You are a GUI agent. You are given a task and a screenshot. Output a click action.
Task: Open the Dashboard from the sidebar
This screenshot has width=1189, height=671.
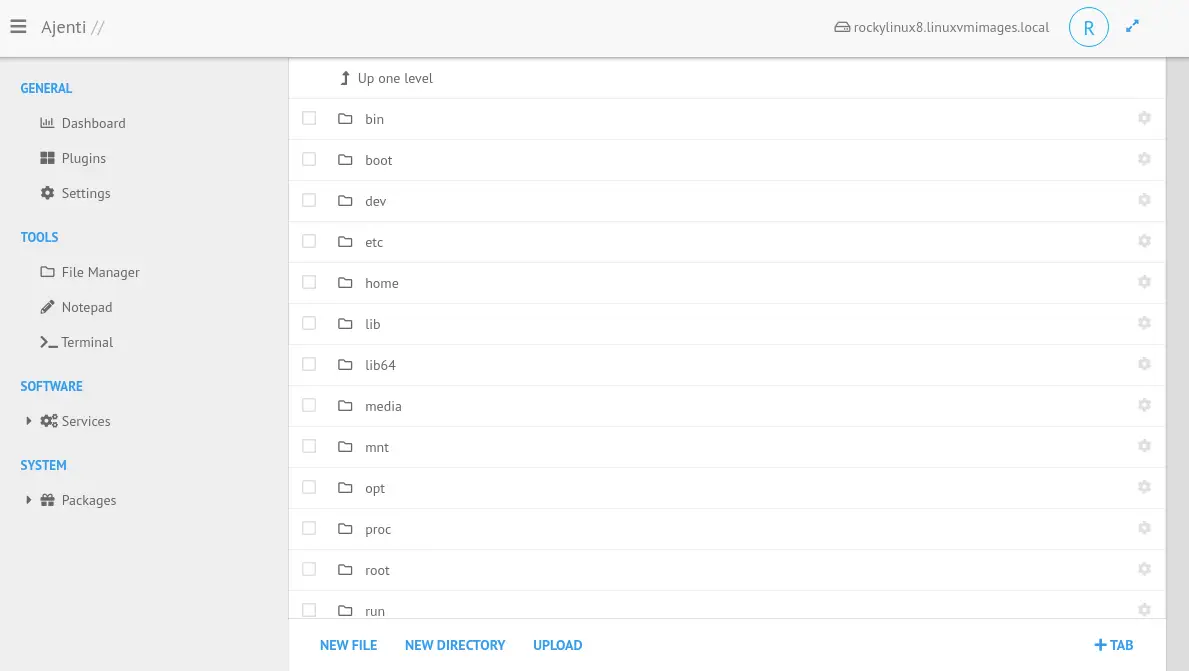click(94, 123)
